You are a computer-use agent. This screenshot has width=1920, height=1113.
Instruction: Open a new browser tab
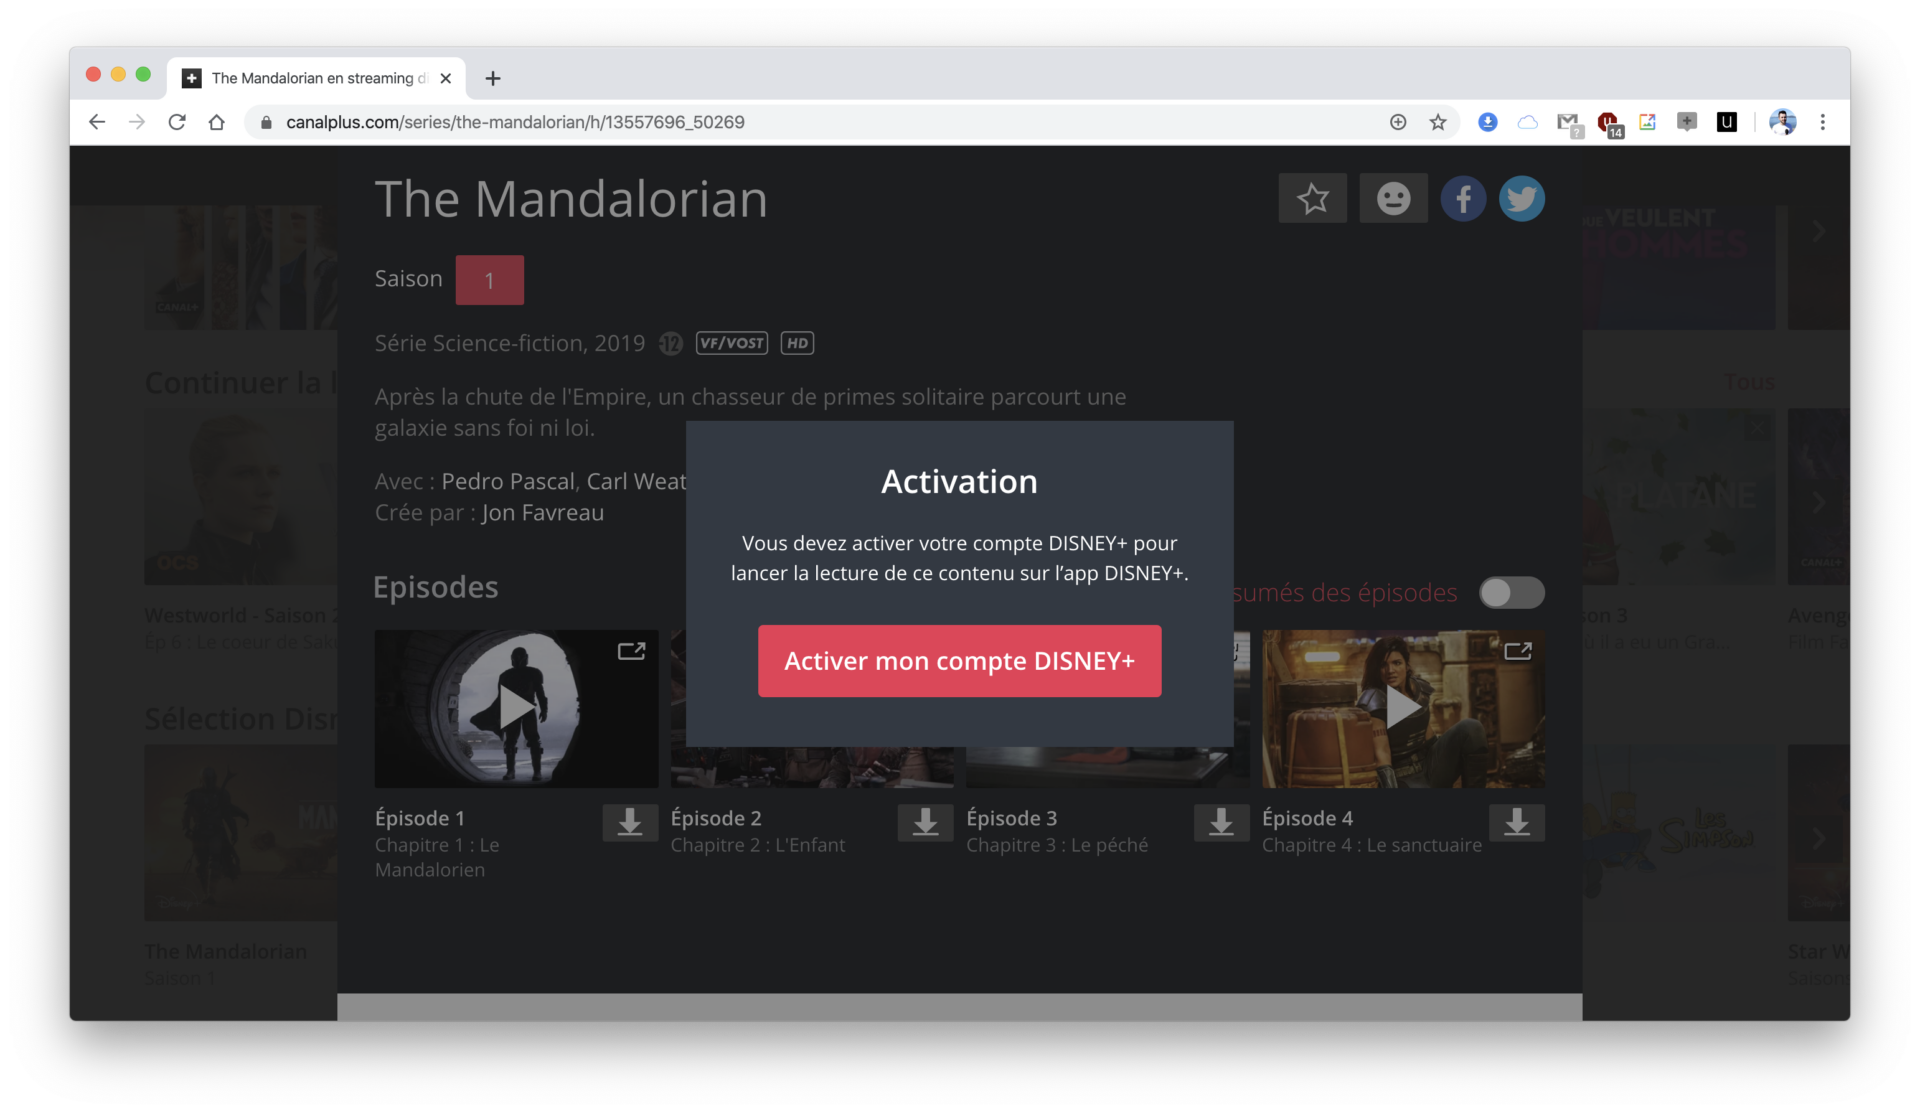tap(492, 78)
